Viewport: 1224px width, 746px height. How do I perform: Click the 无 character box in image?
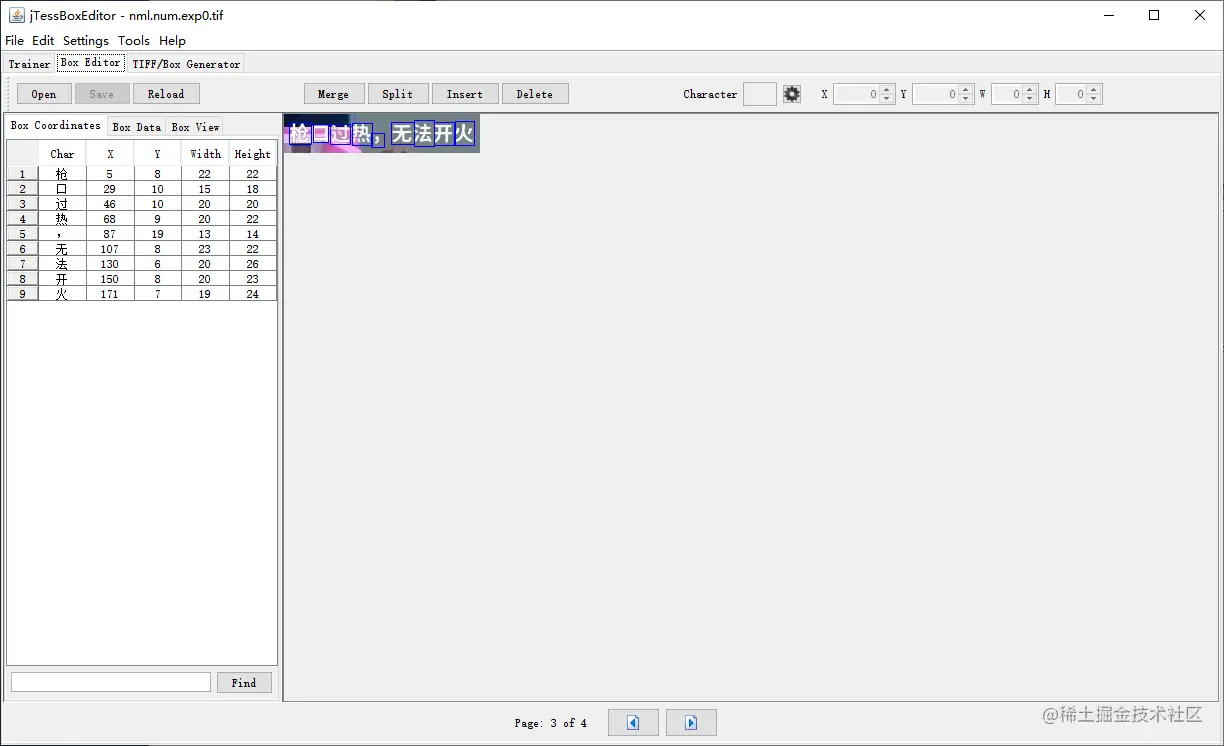pyautogui.click(x=402, y=133)
